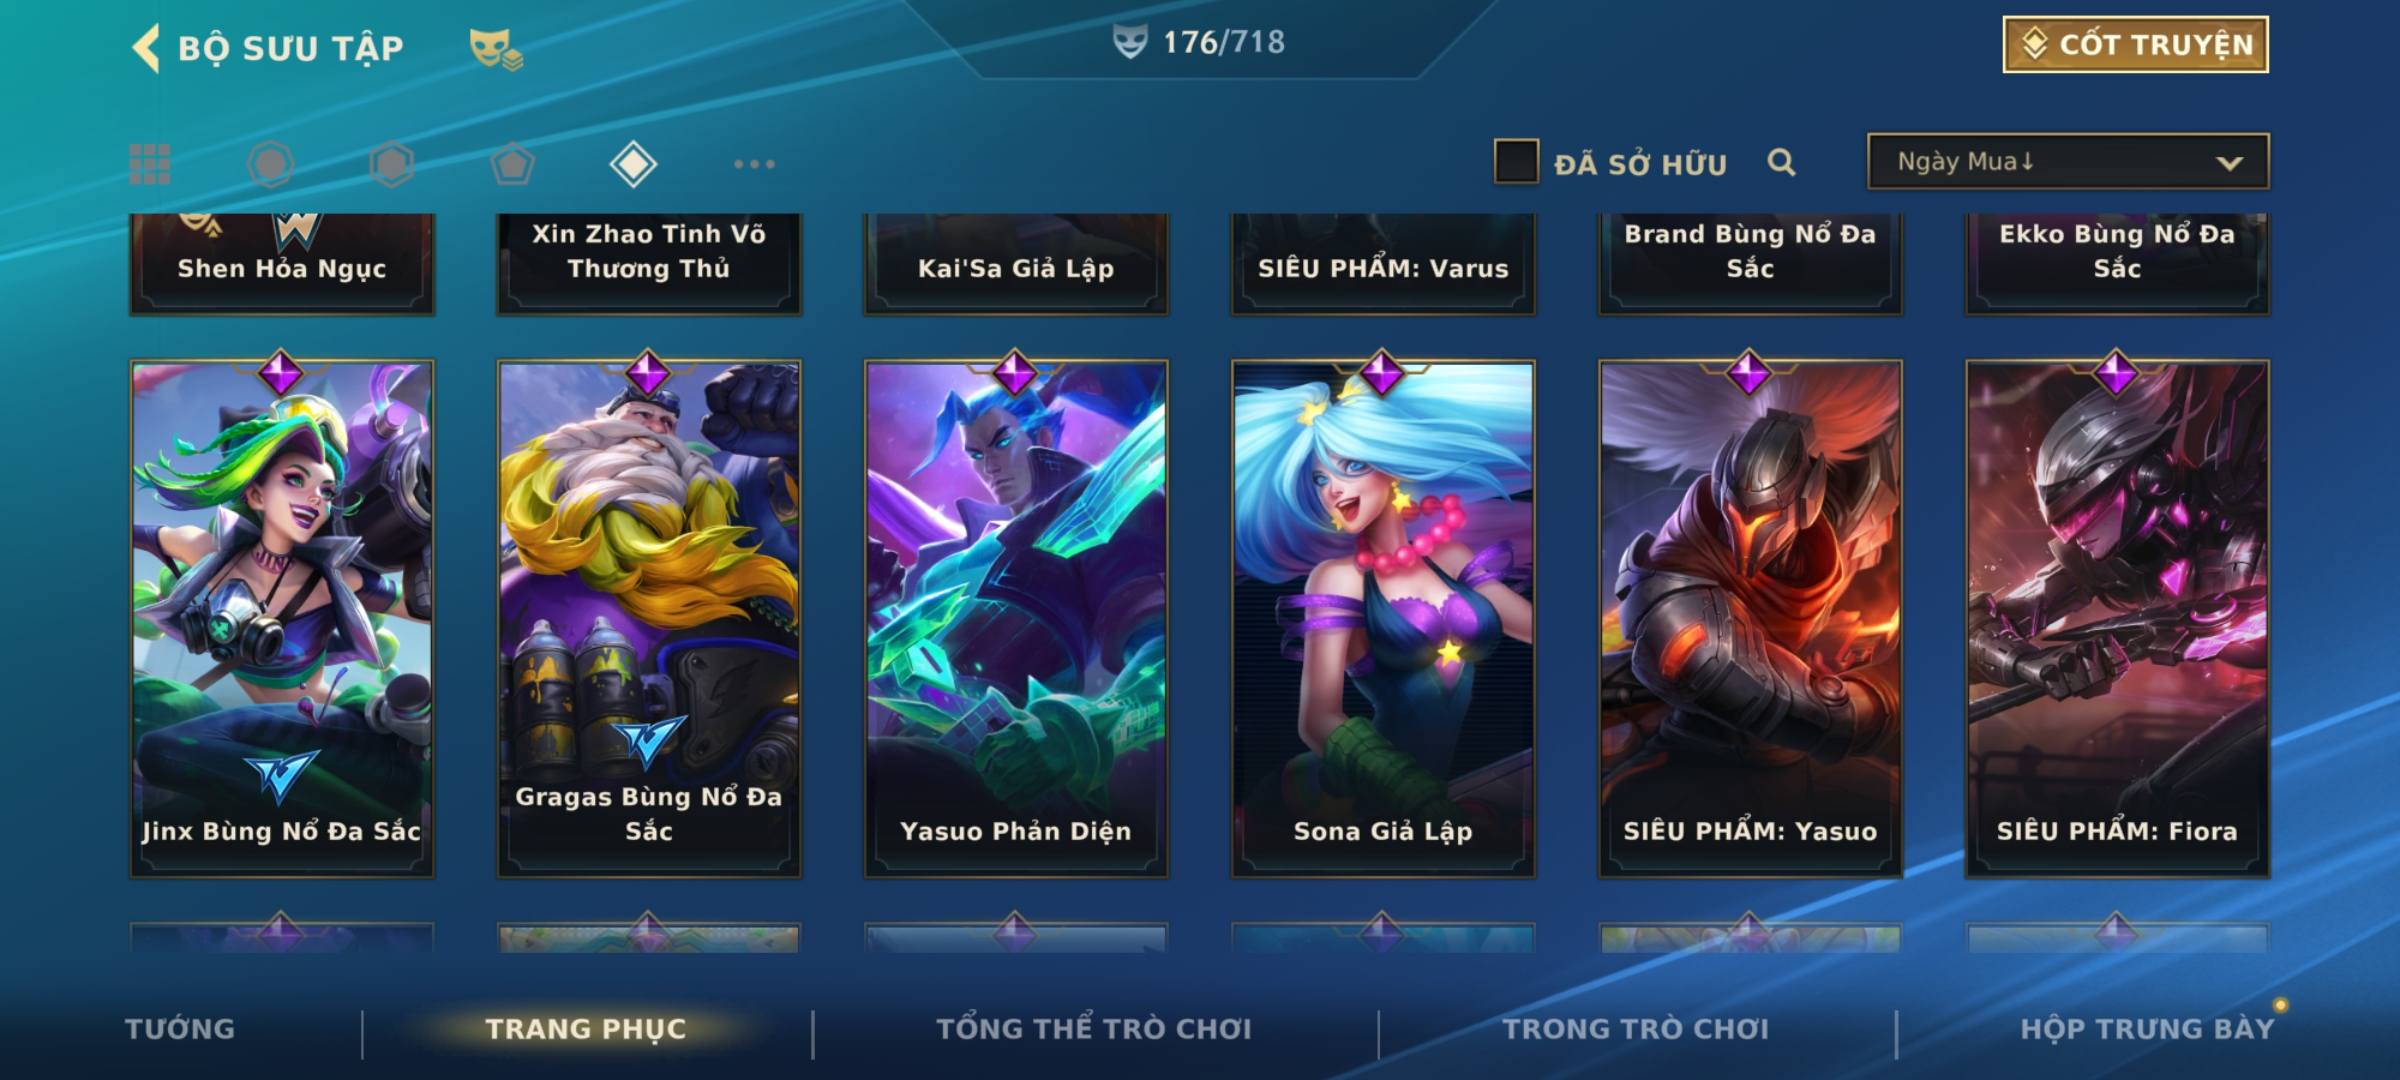The image size is (2400, 1080).
Task: Open the Hộp Trưng Bày tab
Action: [2147, 1029]
